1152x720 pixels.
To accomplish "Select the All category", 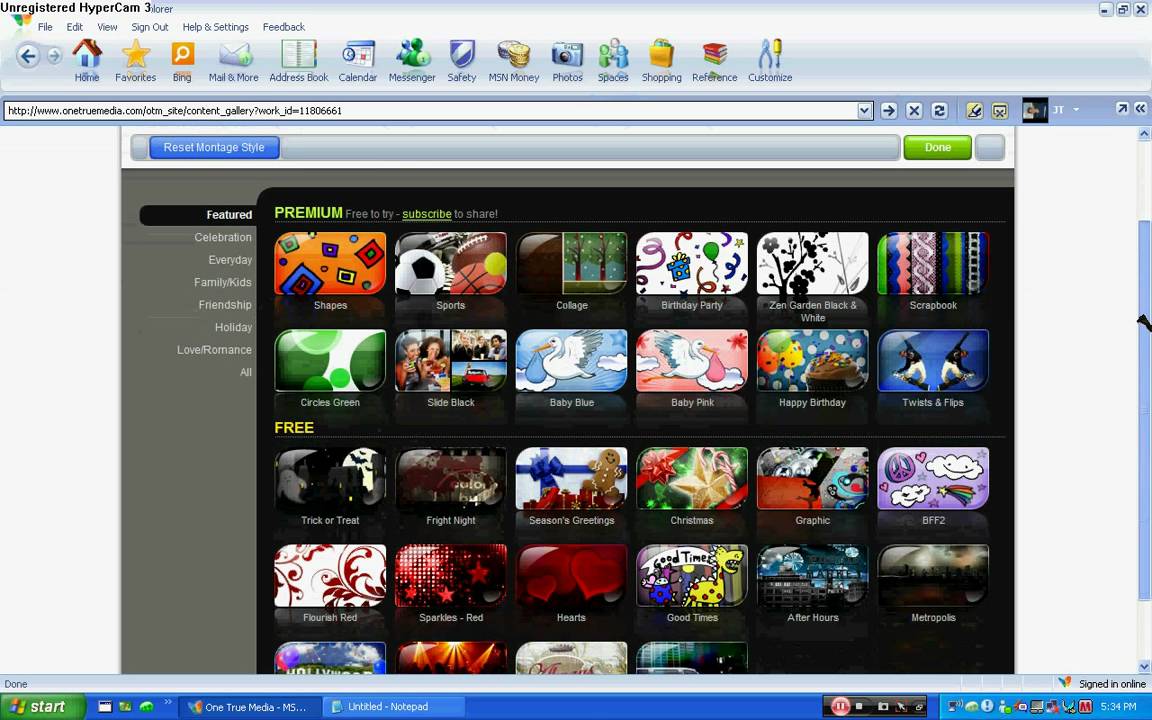I will (245, 372).
